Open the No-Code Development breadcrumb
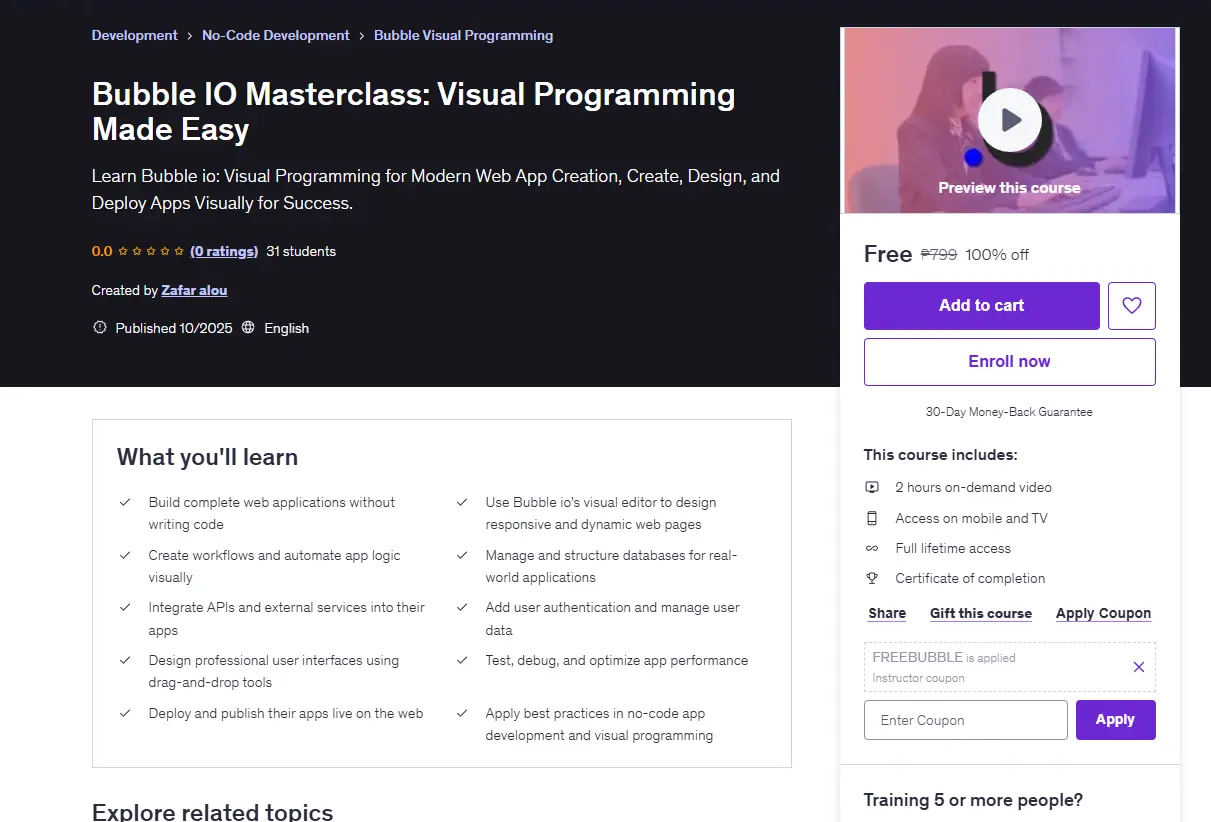The width and height of the screenshot is (1211, 822). 276,35
